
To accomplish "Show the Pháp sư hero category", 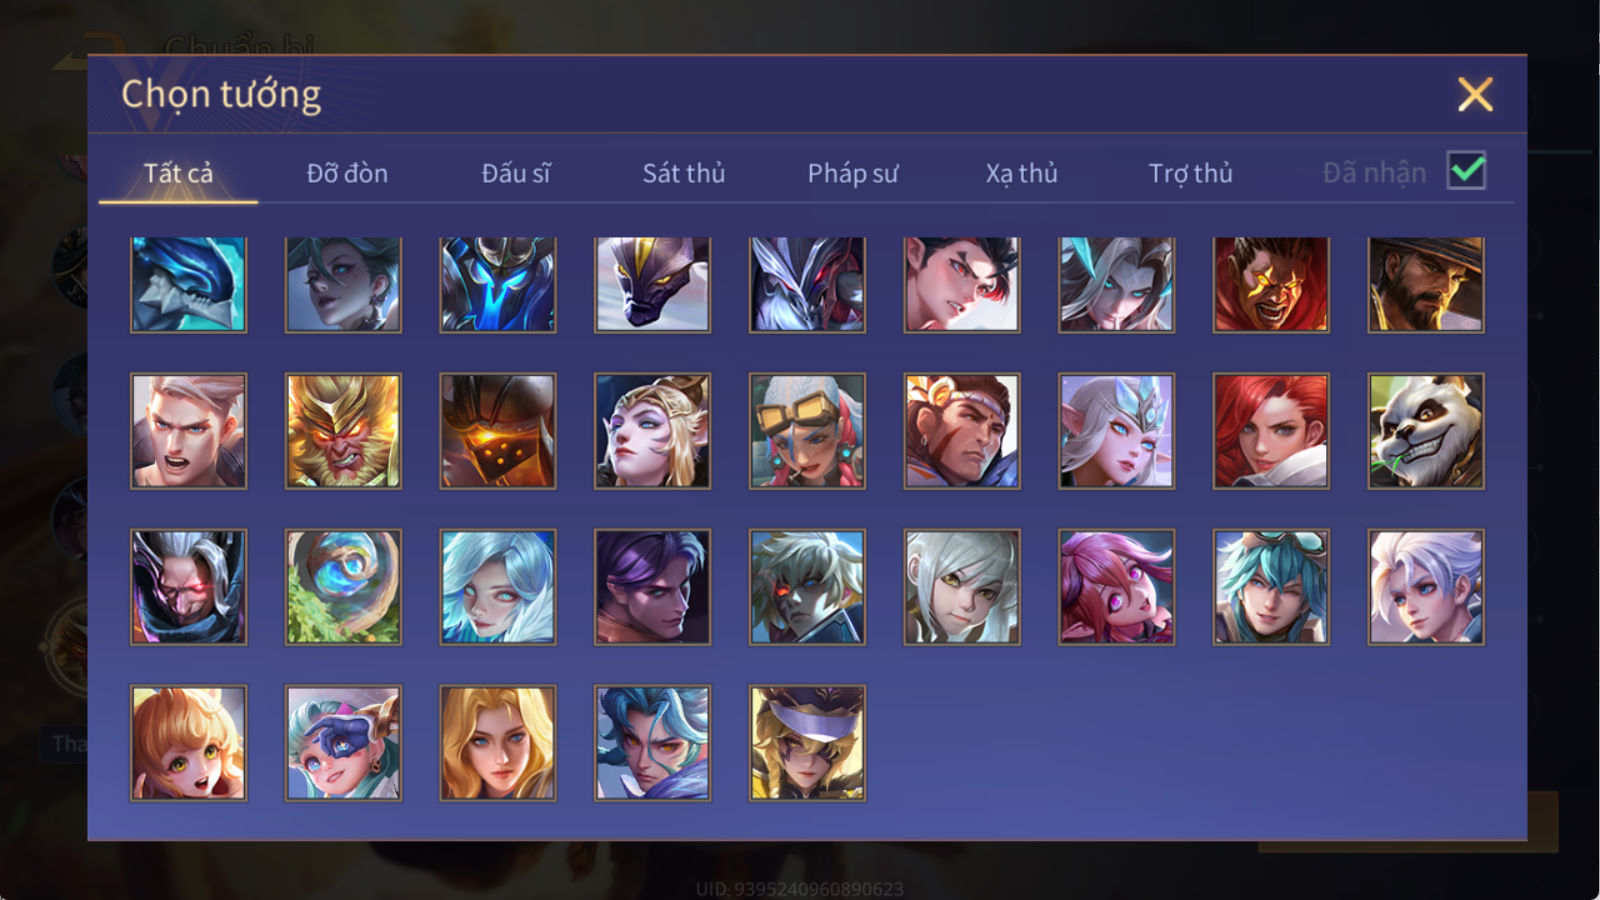I will (852, 173).
